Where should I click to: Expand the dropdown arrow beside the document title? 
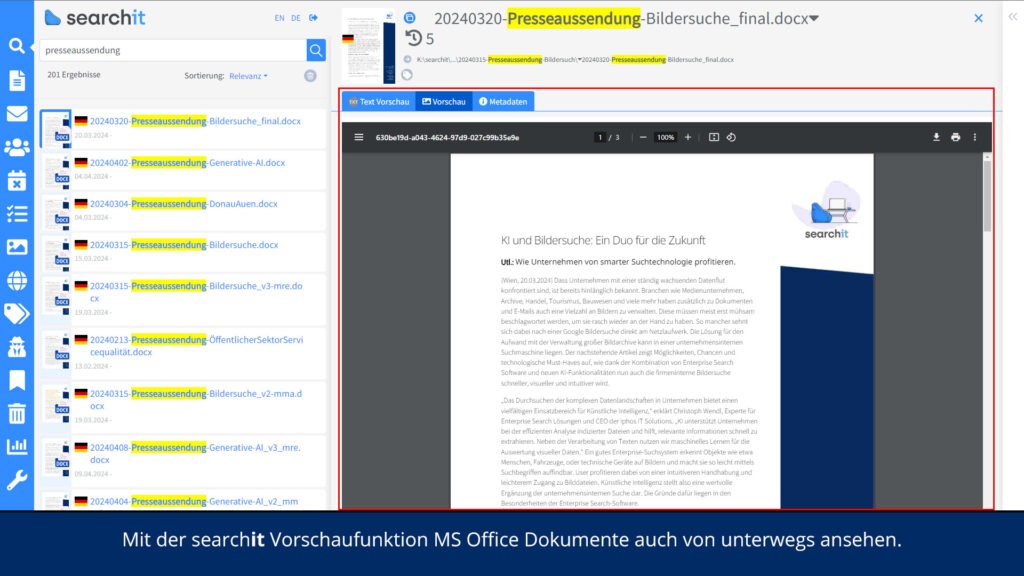[814, 18]
